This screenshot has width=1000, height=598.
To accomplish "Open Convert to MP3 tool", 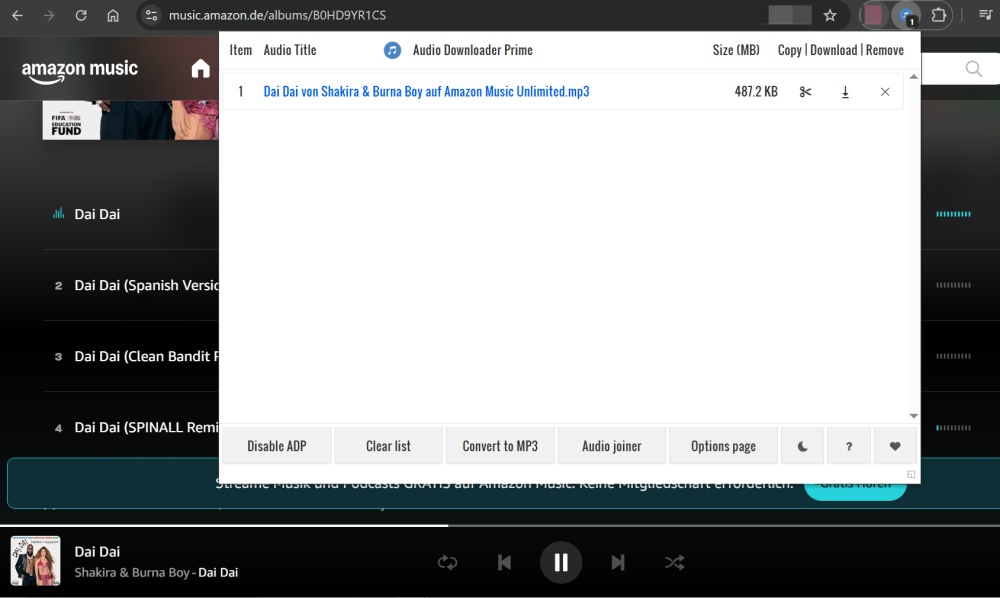I will tap(500, 446).
